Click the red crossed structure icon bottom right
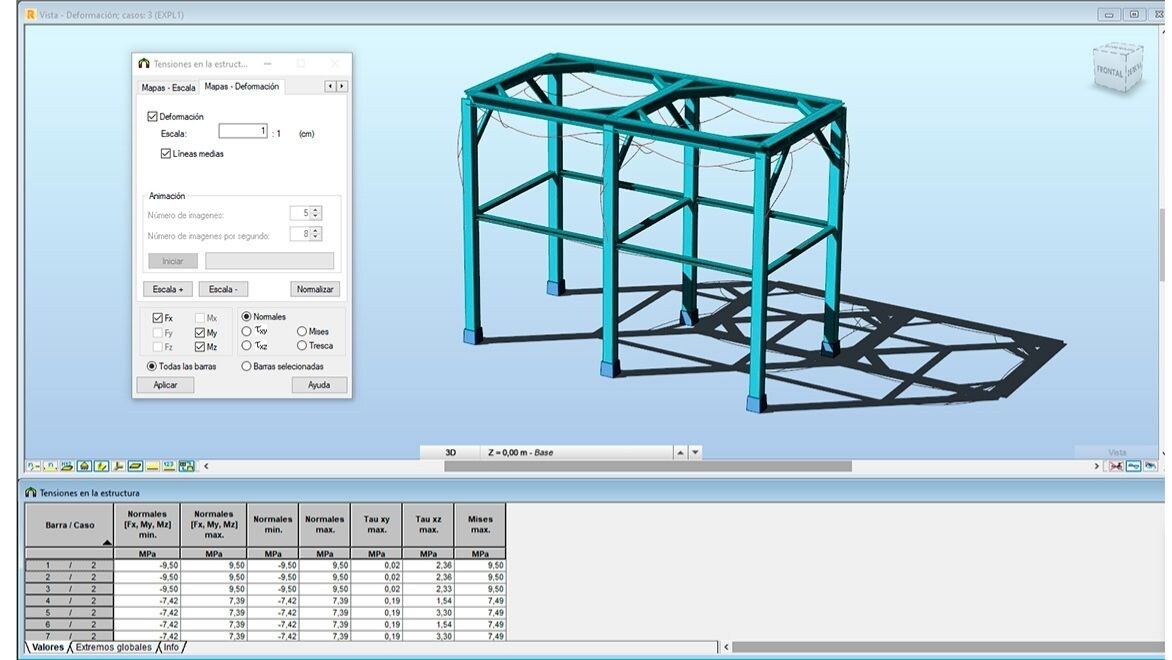 pos(1116,466)
